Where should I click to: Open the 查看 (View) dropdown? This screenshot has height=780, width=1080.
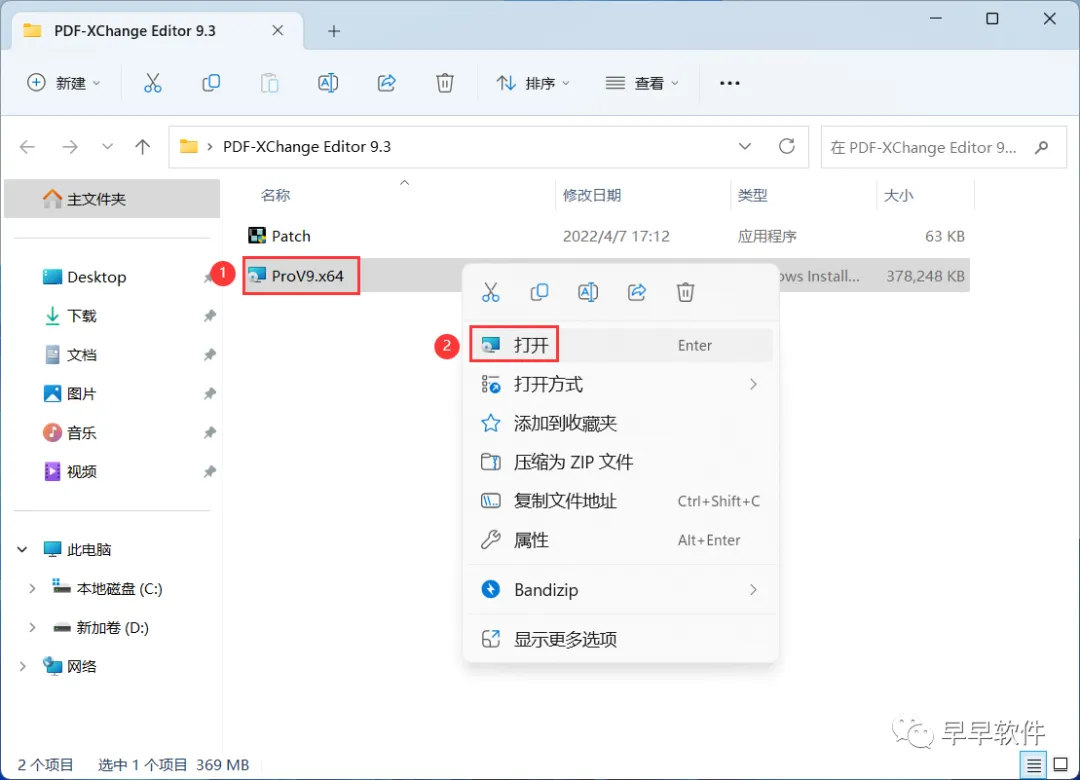point(642,83)
